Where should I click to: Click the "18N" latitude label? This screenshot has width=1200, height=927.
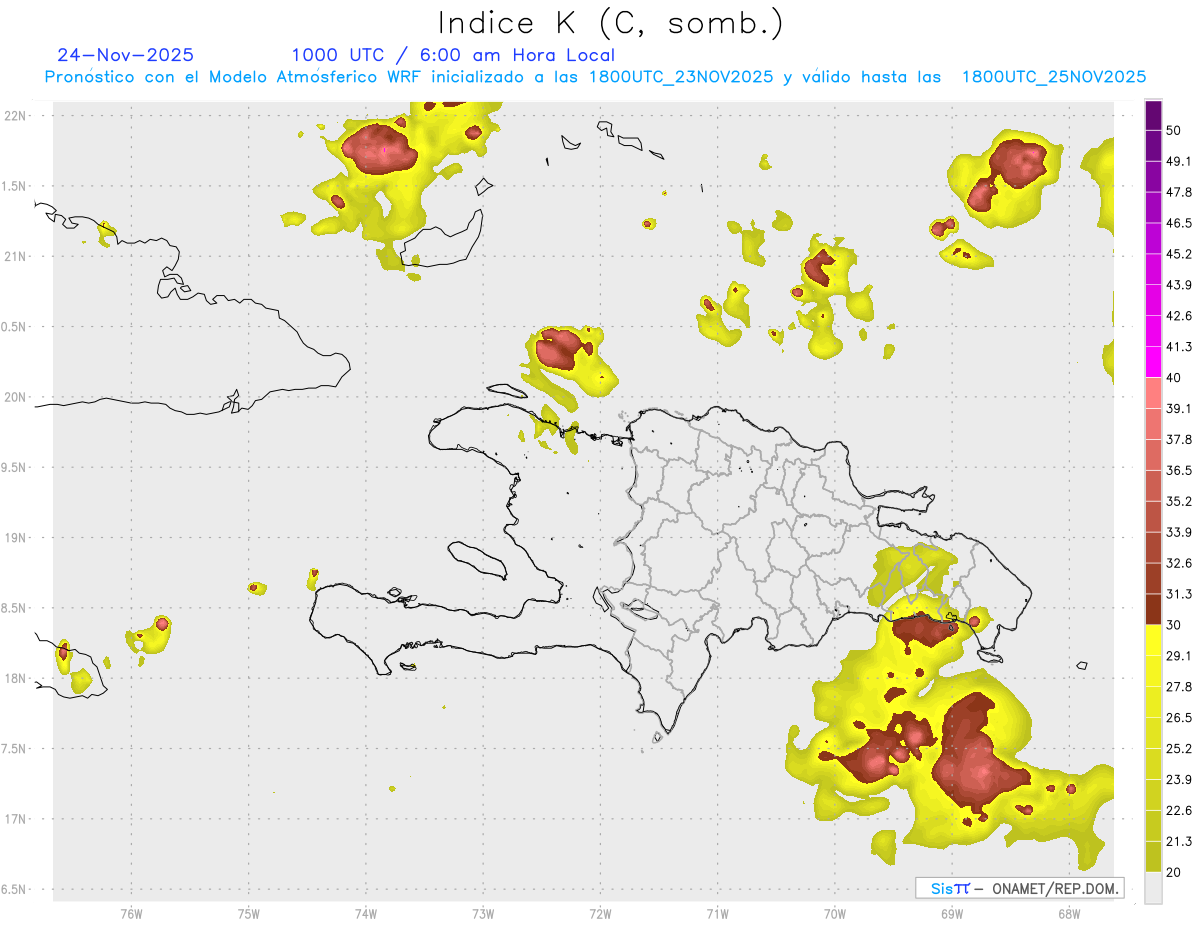[x=16, y=679]
